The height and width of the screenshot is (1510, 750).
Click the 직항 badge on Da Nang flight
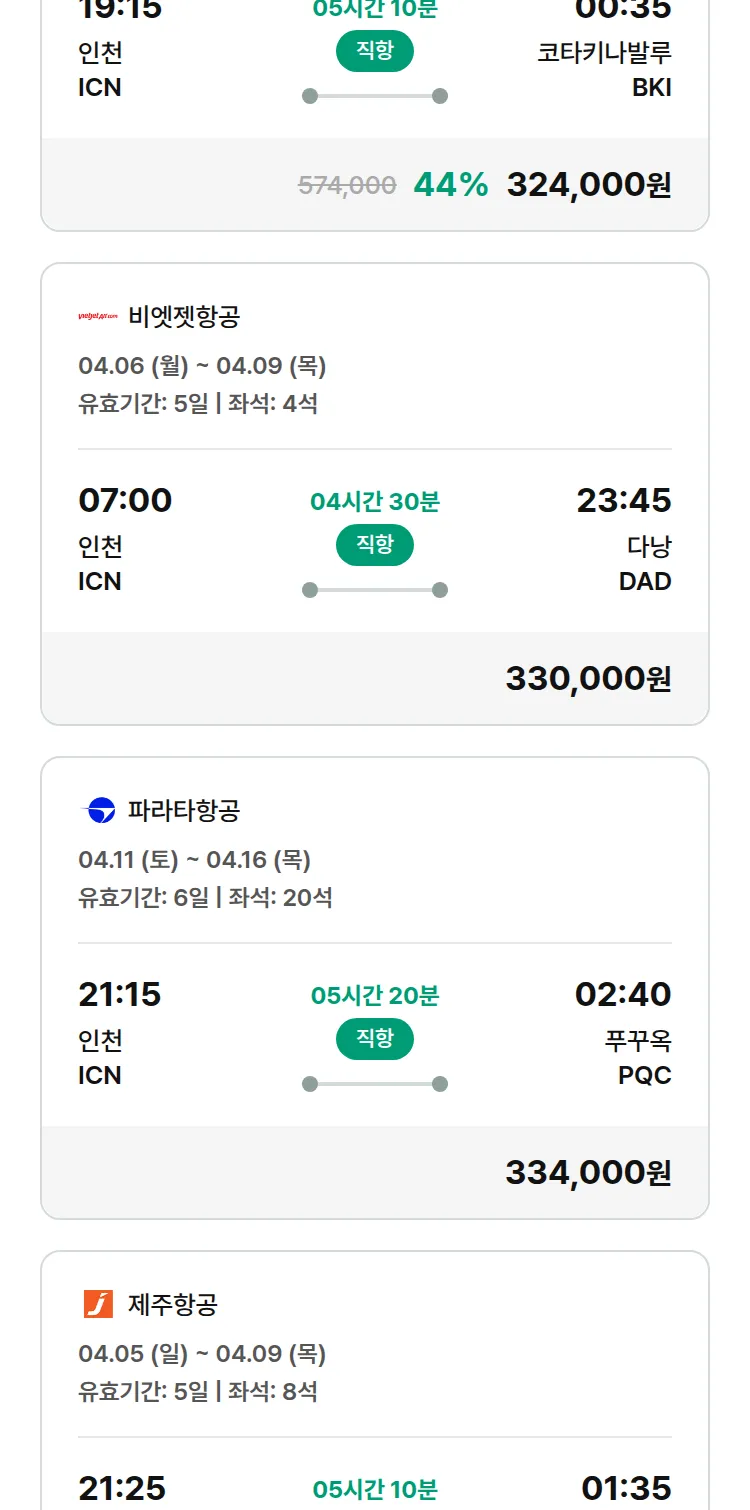click(375, 545)
